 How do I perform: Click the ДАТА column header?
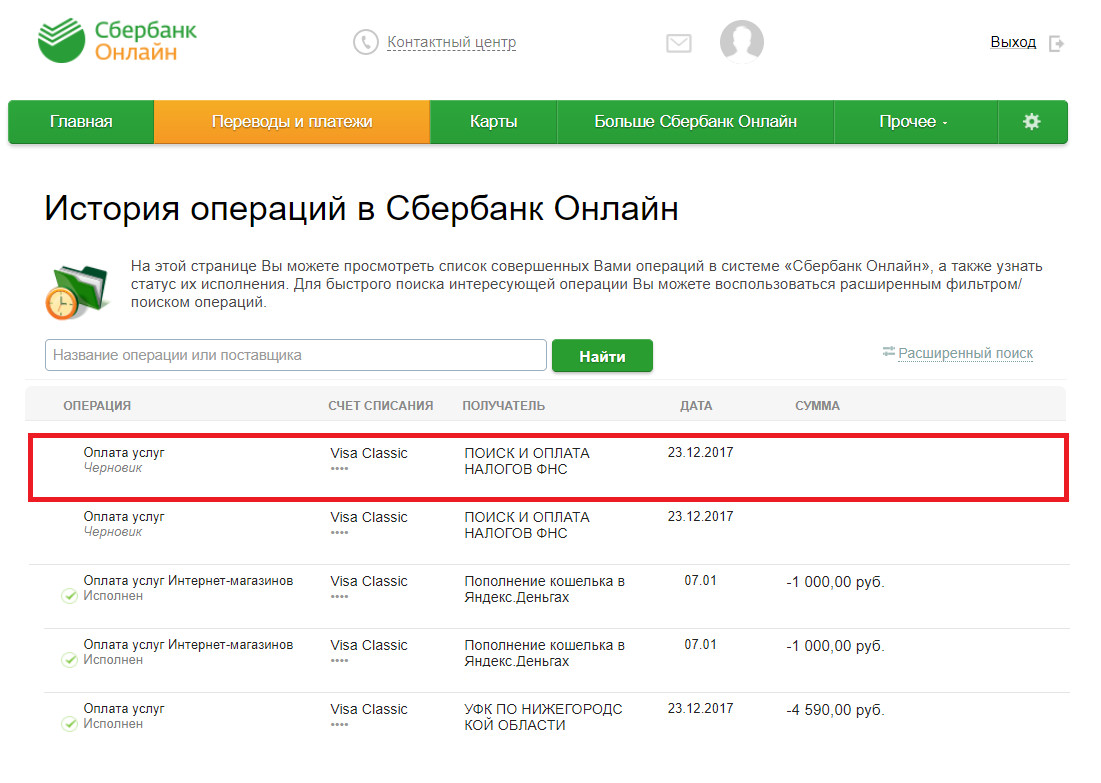696,406
